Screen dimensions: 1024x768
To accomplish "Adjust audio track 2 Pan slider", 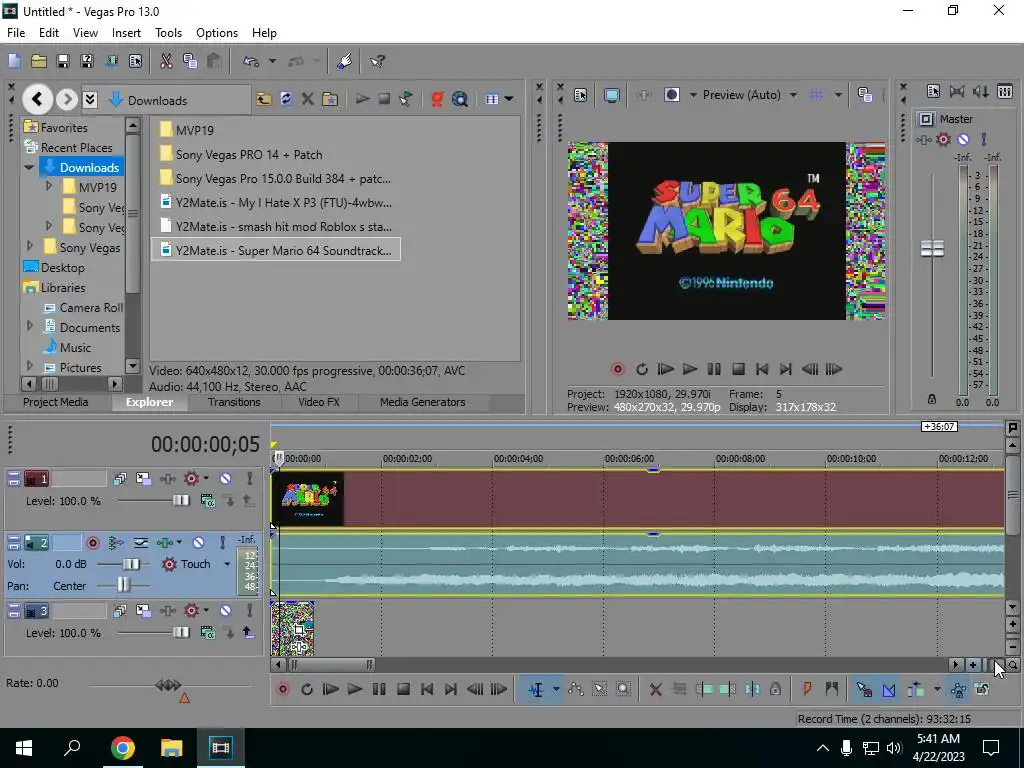I will click(x=123, y=585).
